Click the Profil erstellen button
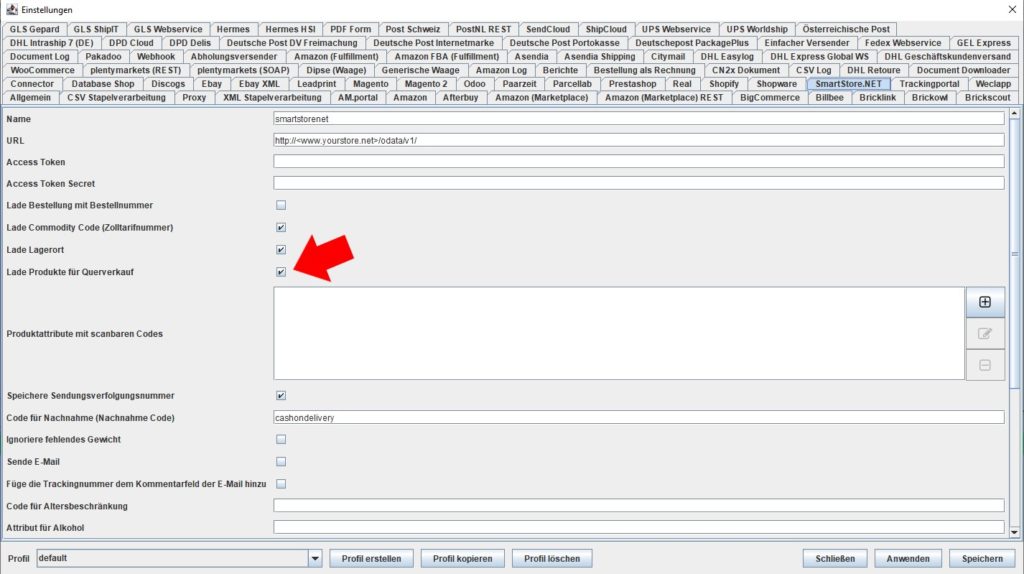 tap(372, 558)
